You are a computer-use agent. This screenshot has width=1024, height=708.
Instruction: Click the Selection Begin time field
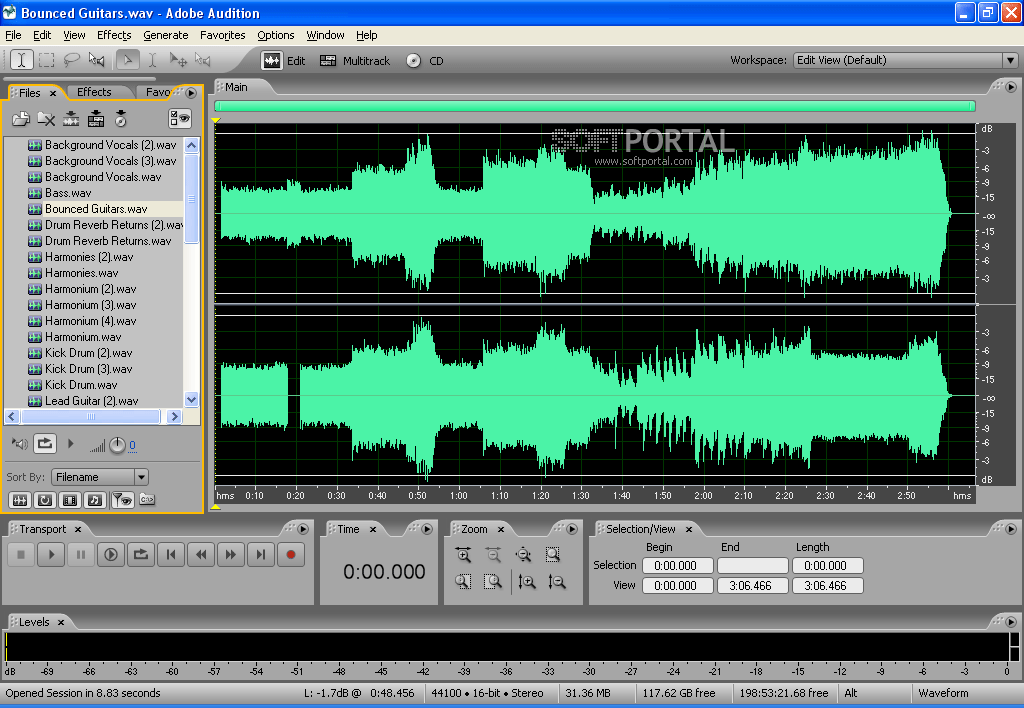pos(677,566)
